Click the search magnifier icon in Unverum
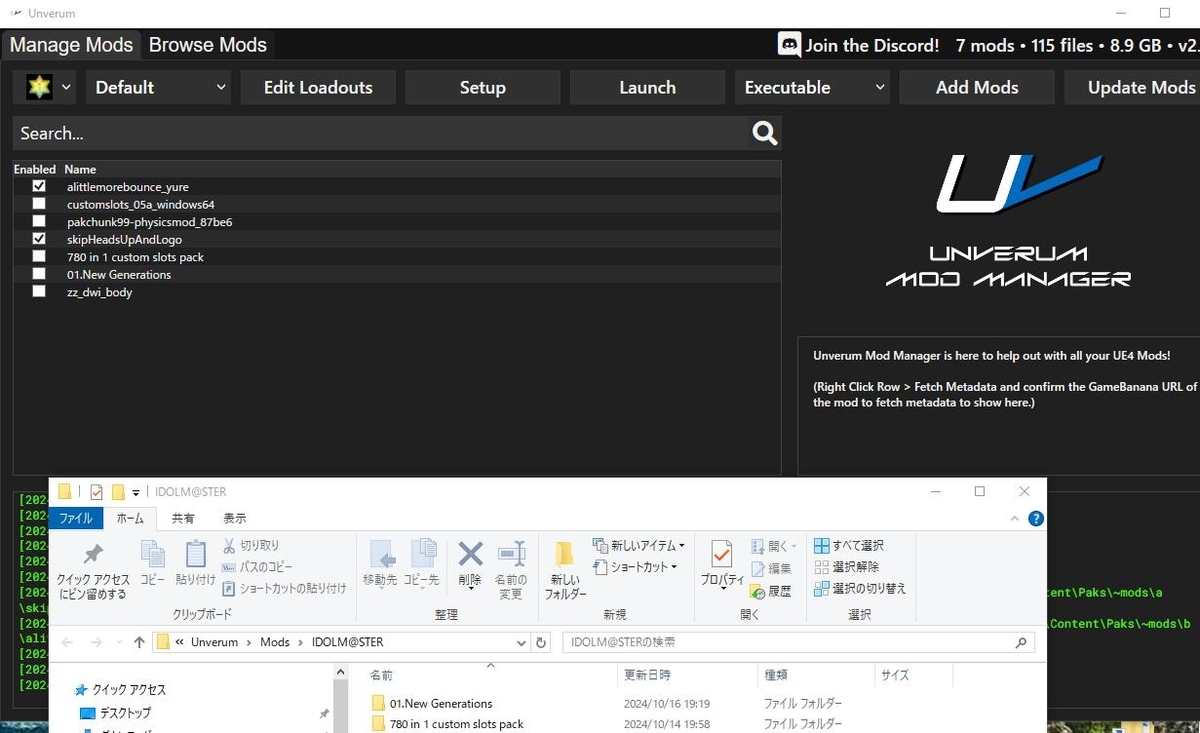This screenshot has width=1200, height=733. click(765, 133)
